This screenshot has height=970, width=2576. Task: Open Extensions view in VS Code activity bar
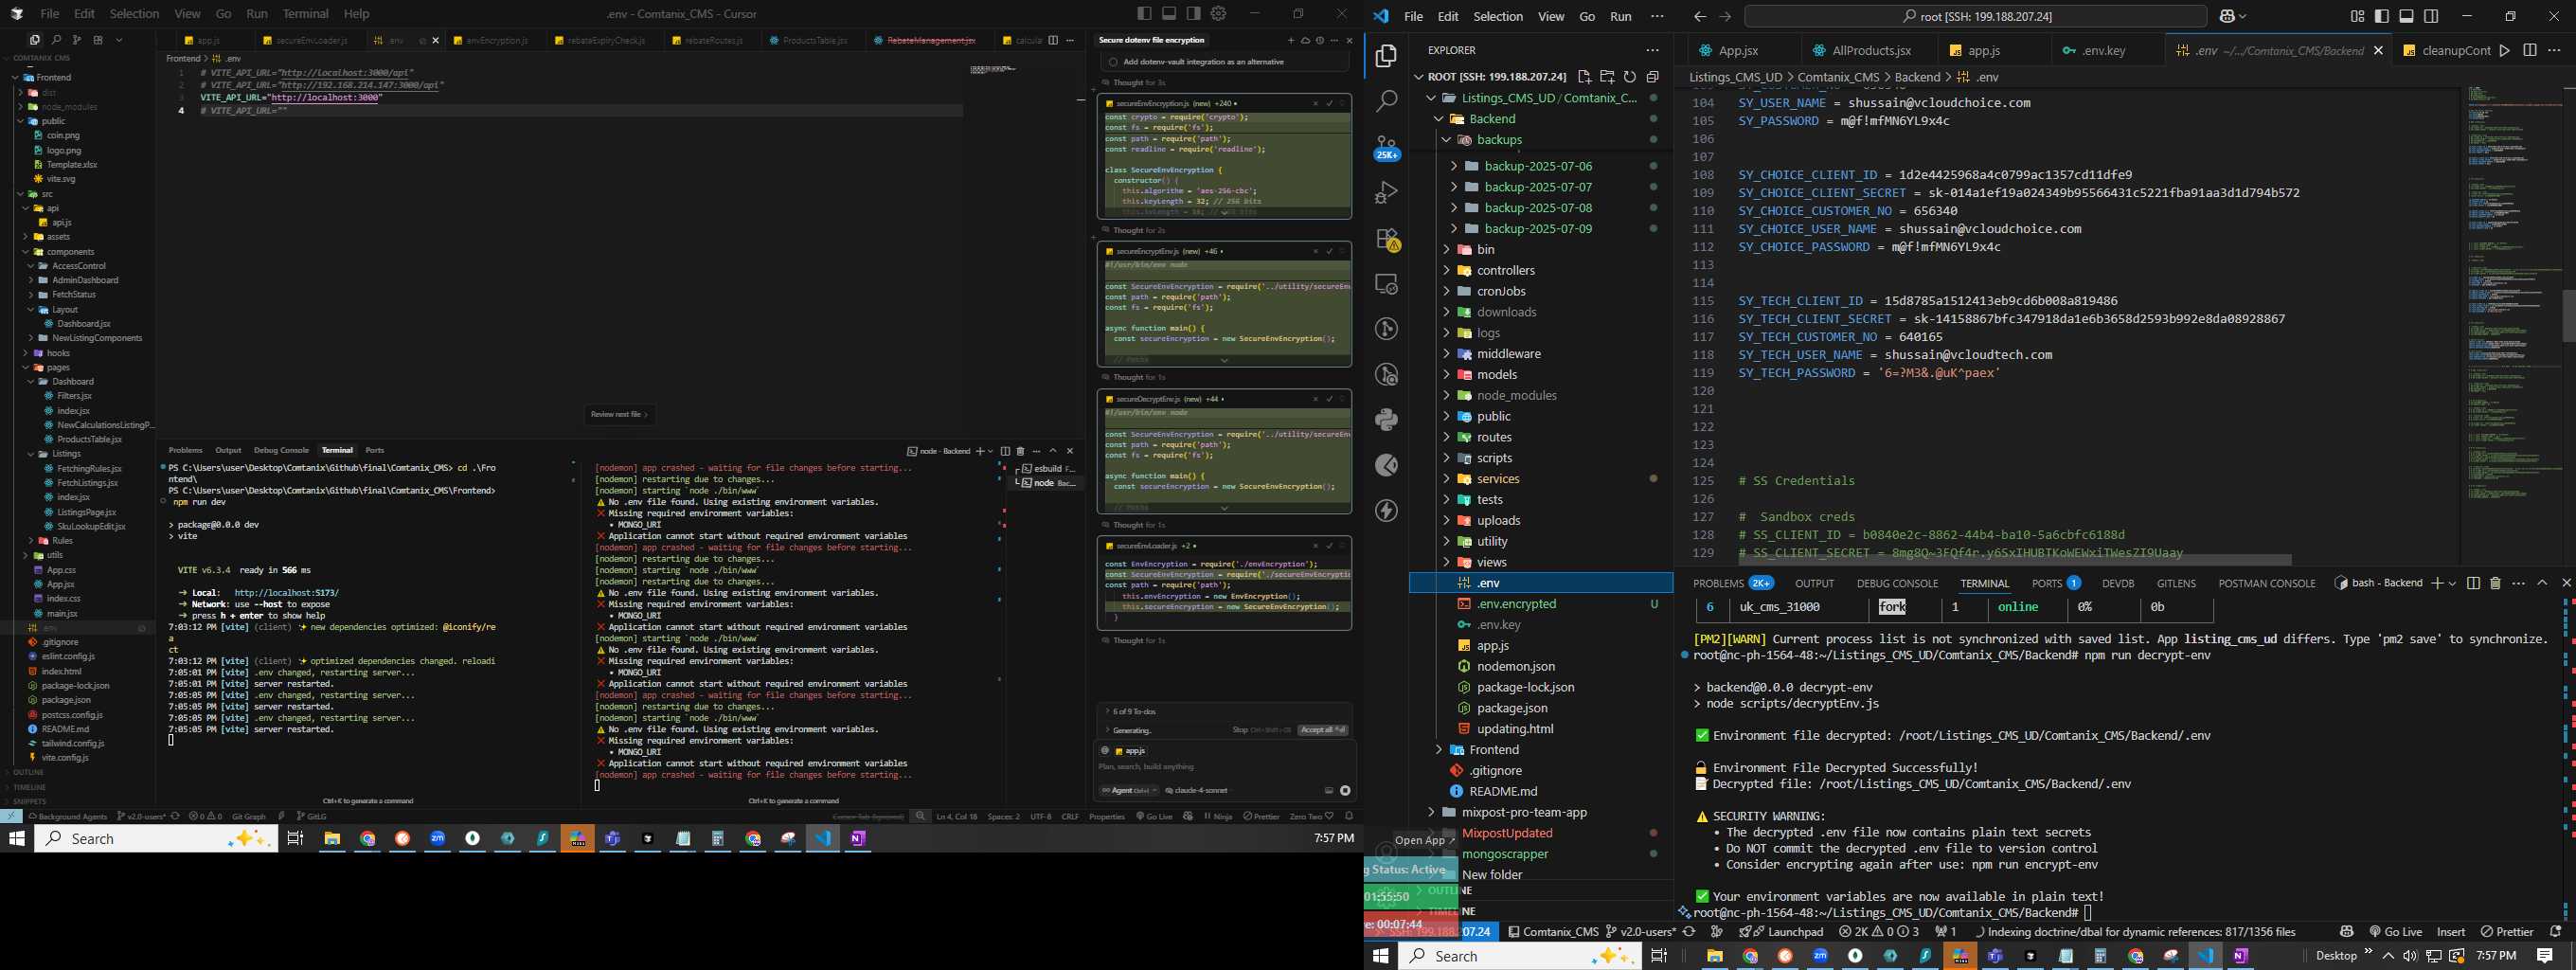click(x=1387, y=239)
